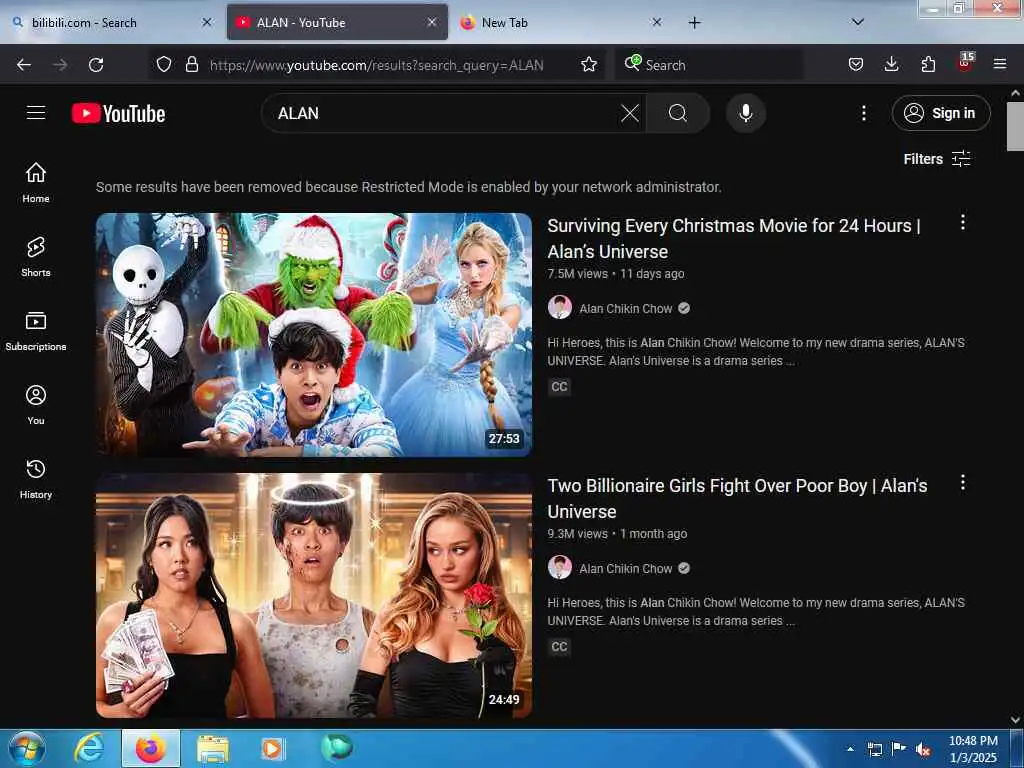
Task: Click the Firefox Search box
Action: 709,65
